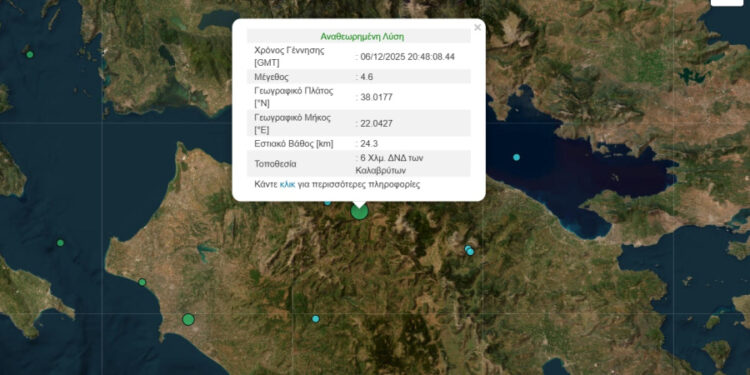750x375 pixels.
Task: Select the paired cyan markers east of the epicenter
Action: [469, 250]
